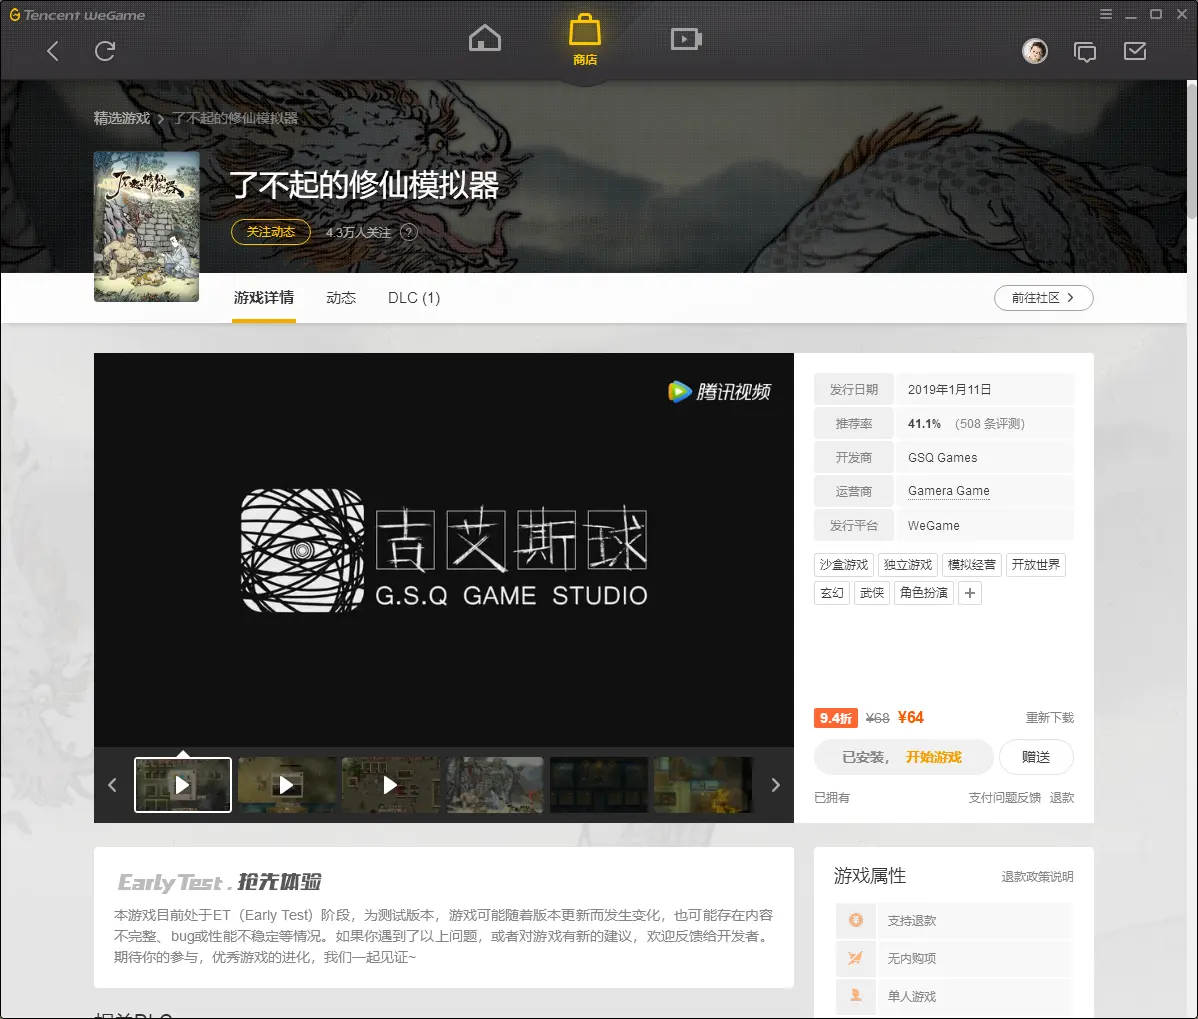Switch to 游戏详情 tab
The height and width of the screenshot is (1019, 1198).
tap(264, 298)
